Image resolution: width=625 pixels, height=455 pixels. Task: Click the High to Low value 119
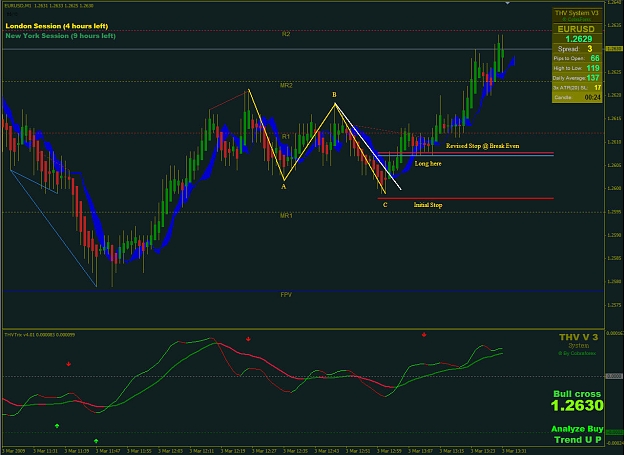tap(593, 68)
